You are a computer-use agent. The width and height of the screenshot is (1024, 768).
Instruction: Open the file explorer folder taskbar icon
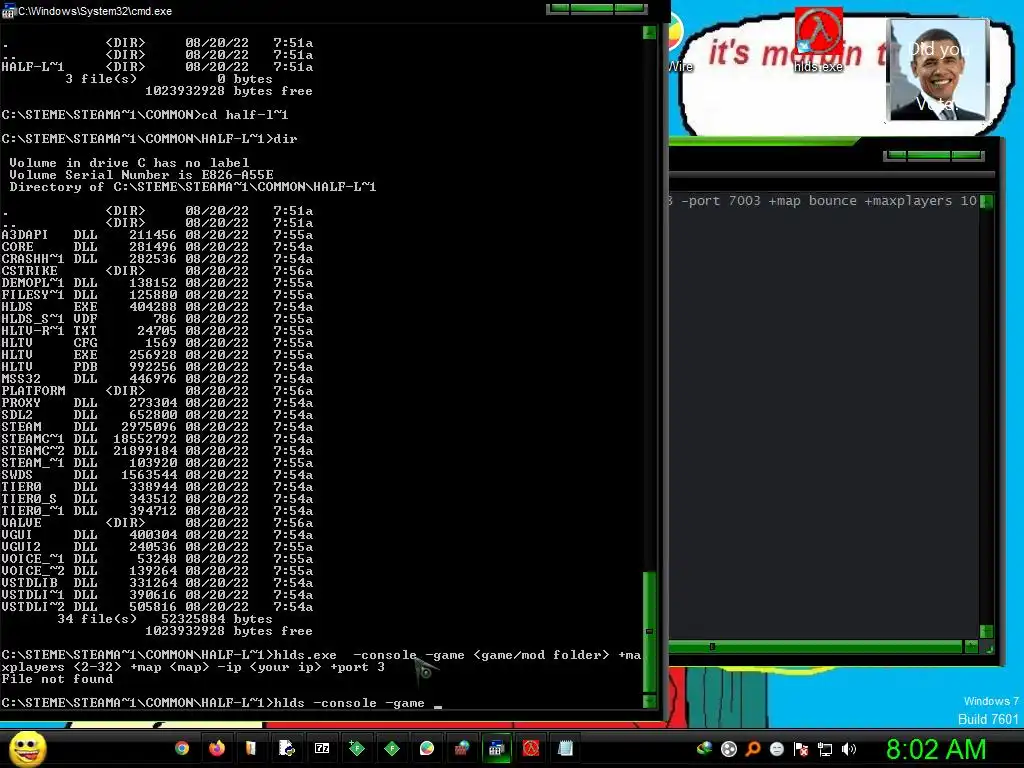point(251,748)
